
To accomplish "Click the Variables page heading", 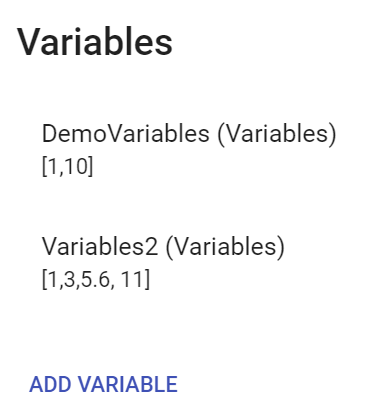I will (x=95, y=42).
